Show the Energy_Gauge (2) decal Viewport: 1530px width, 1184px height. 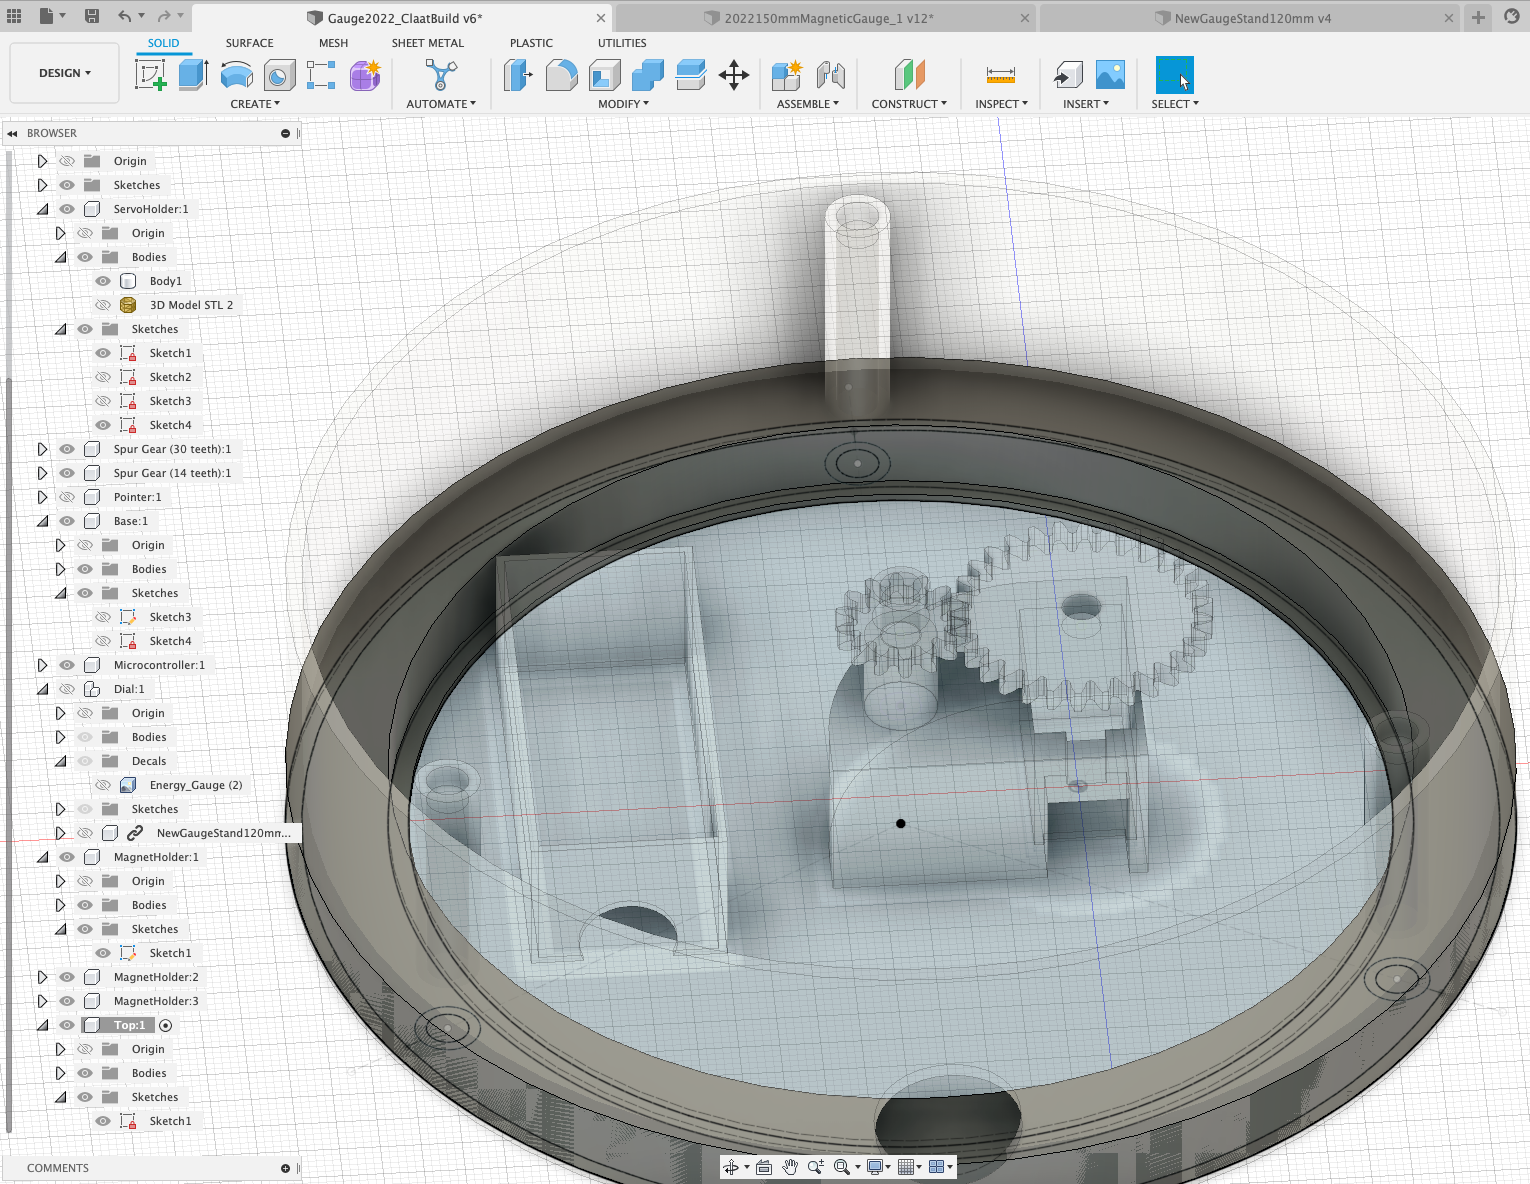click(x=103, y=785)
